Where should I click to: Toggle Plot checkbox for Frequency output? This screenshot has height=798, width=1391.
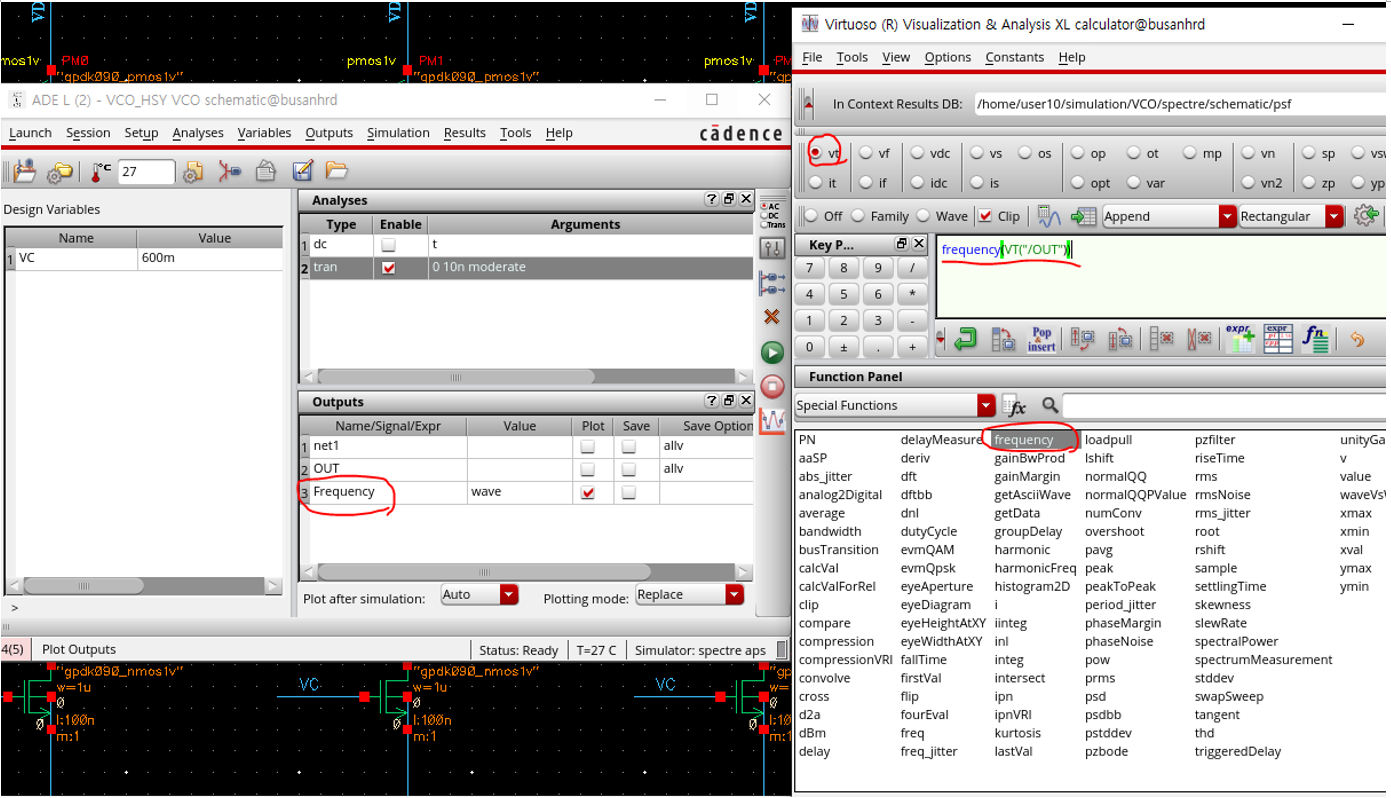(x=588, y=492)
